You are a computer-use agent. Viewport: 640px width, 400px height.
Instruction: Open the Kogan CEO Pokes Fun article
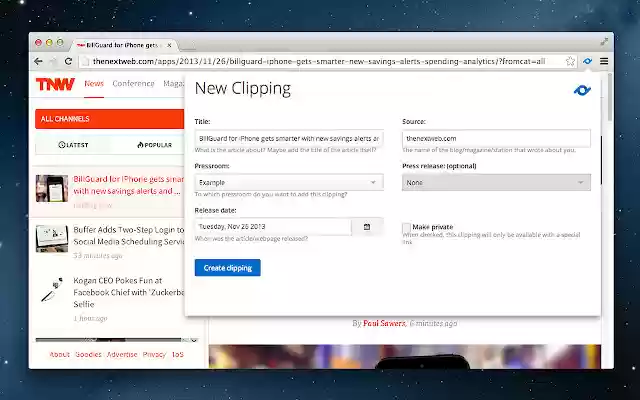(x=128, y=292)
